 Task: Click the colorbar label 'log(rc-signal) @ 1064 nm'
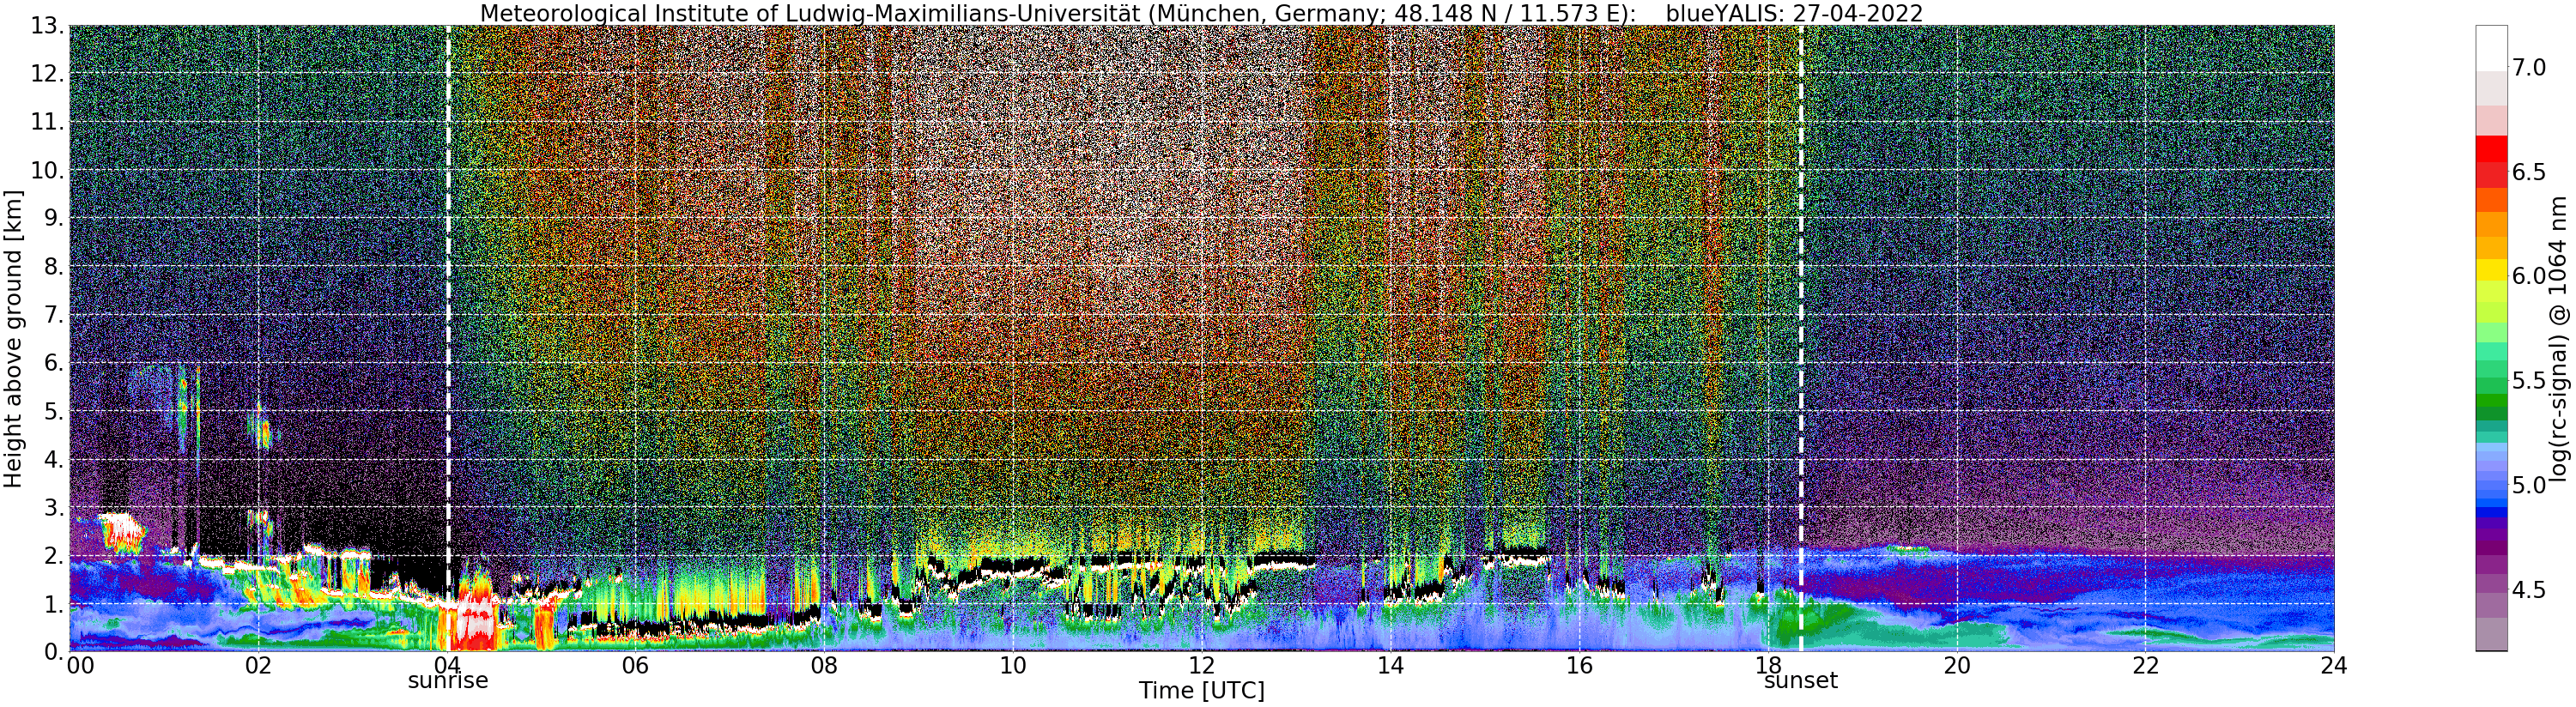click(x=2558, y=338)
